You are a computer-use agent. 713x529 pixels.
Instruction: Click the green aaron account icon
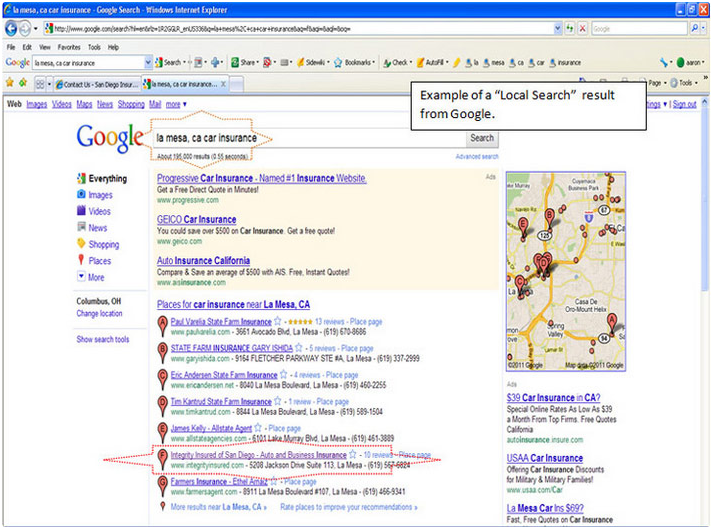tap(680, 63)
